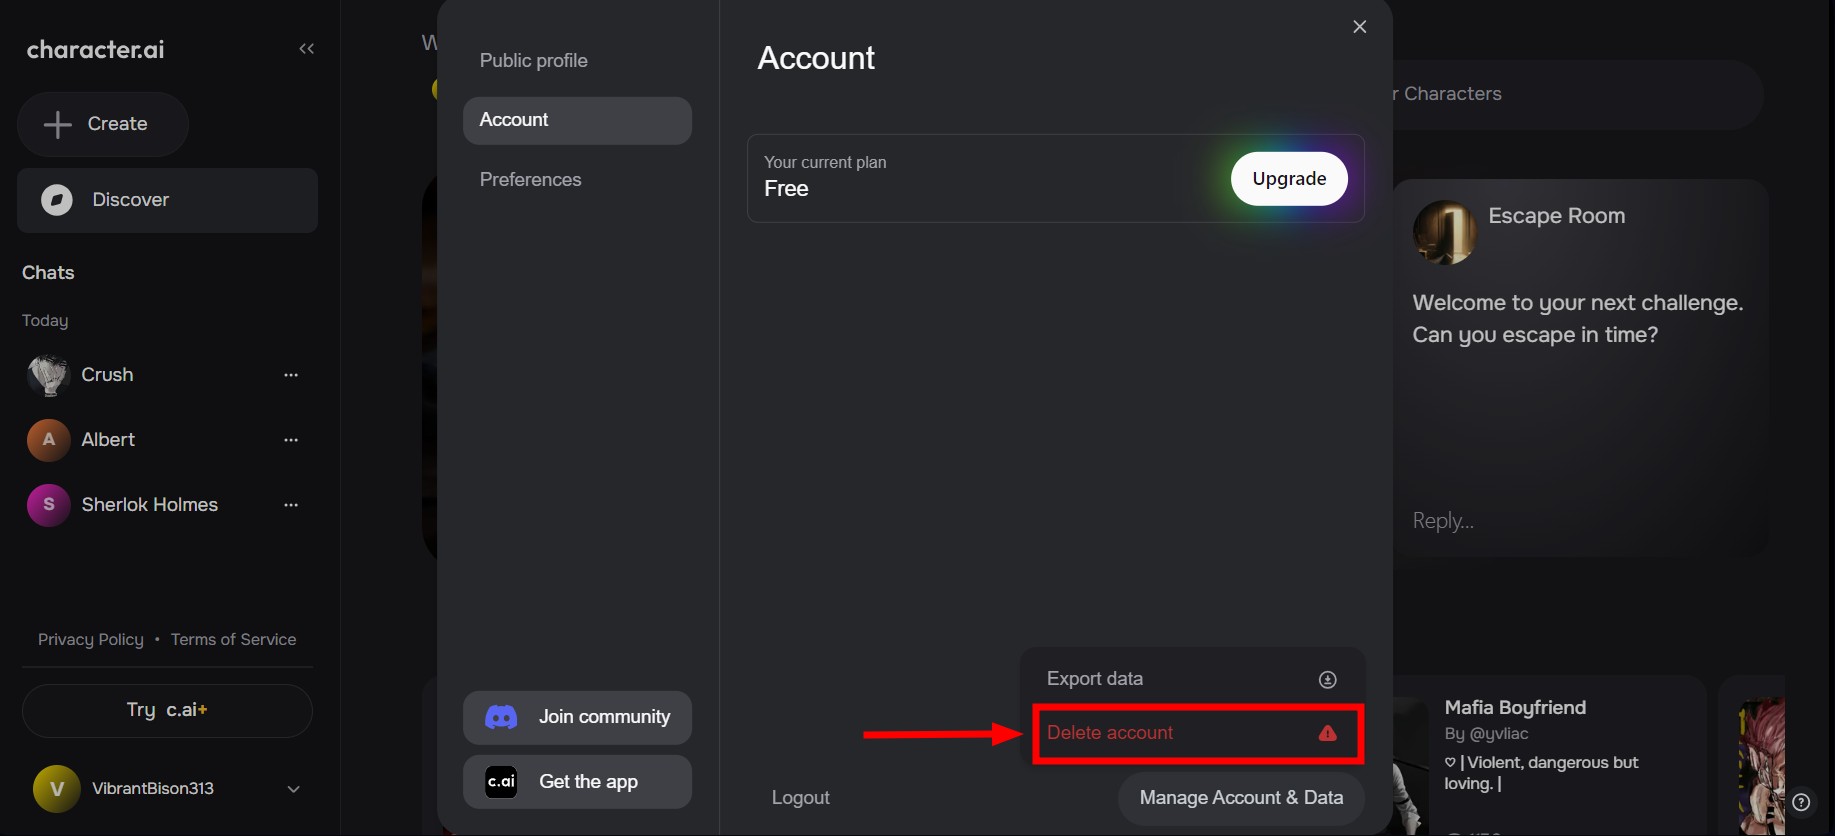Click the Delete account warning icon
The image size is (1835, 836).
tap(1327, 733)
